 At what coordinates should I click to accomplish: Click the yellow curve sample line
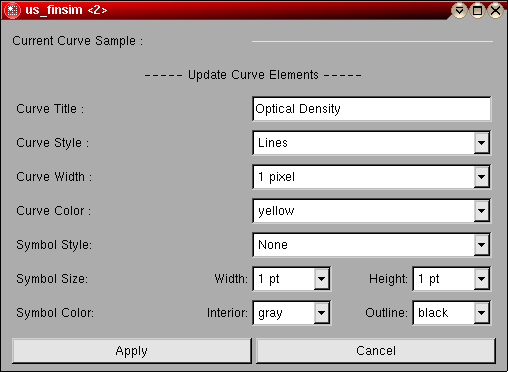pos(372,42)
